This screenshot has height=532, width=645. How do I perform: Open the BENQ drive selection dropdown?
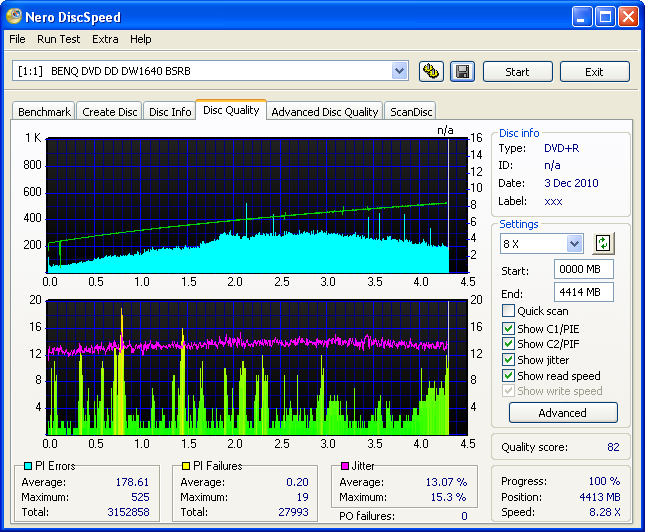[399, 71]
